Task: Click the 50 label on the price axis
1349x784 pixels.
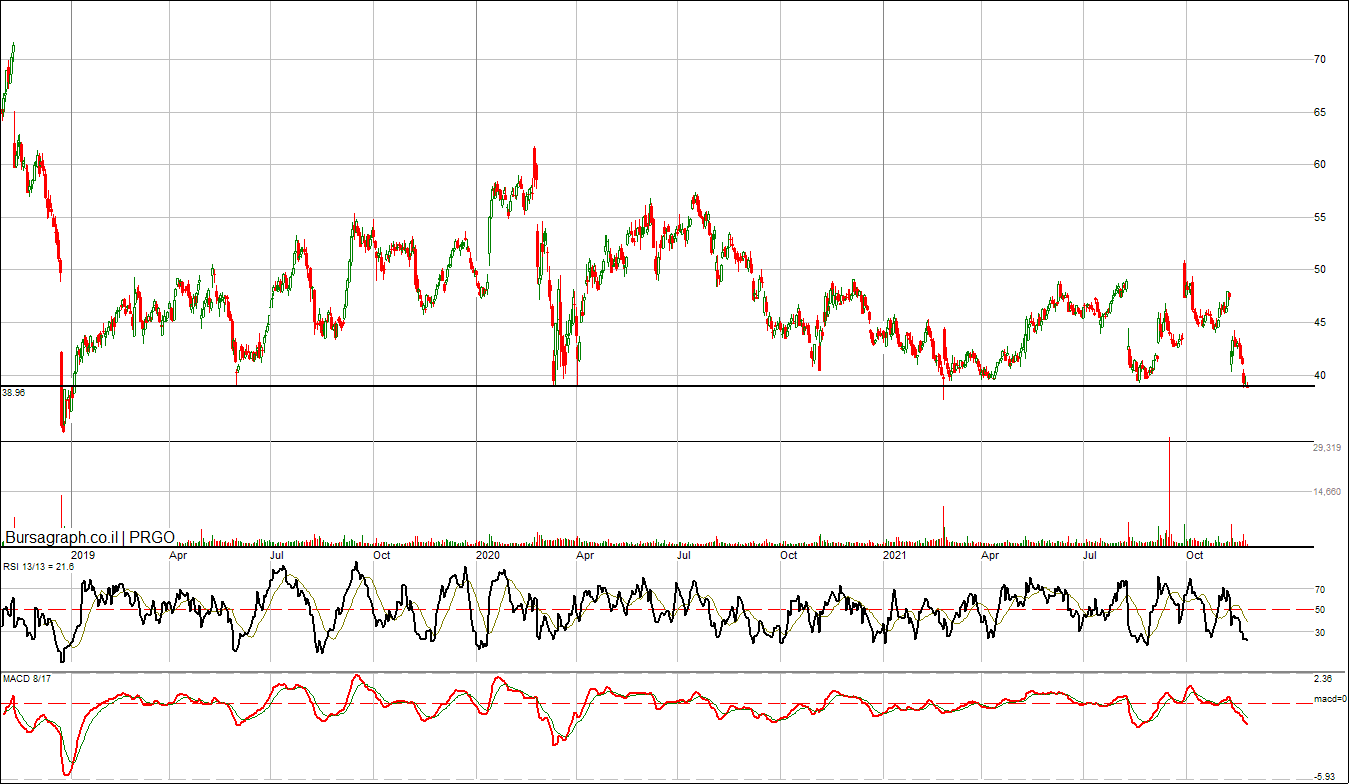Action: coord(1320,270)
